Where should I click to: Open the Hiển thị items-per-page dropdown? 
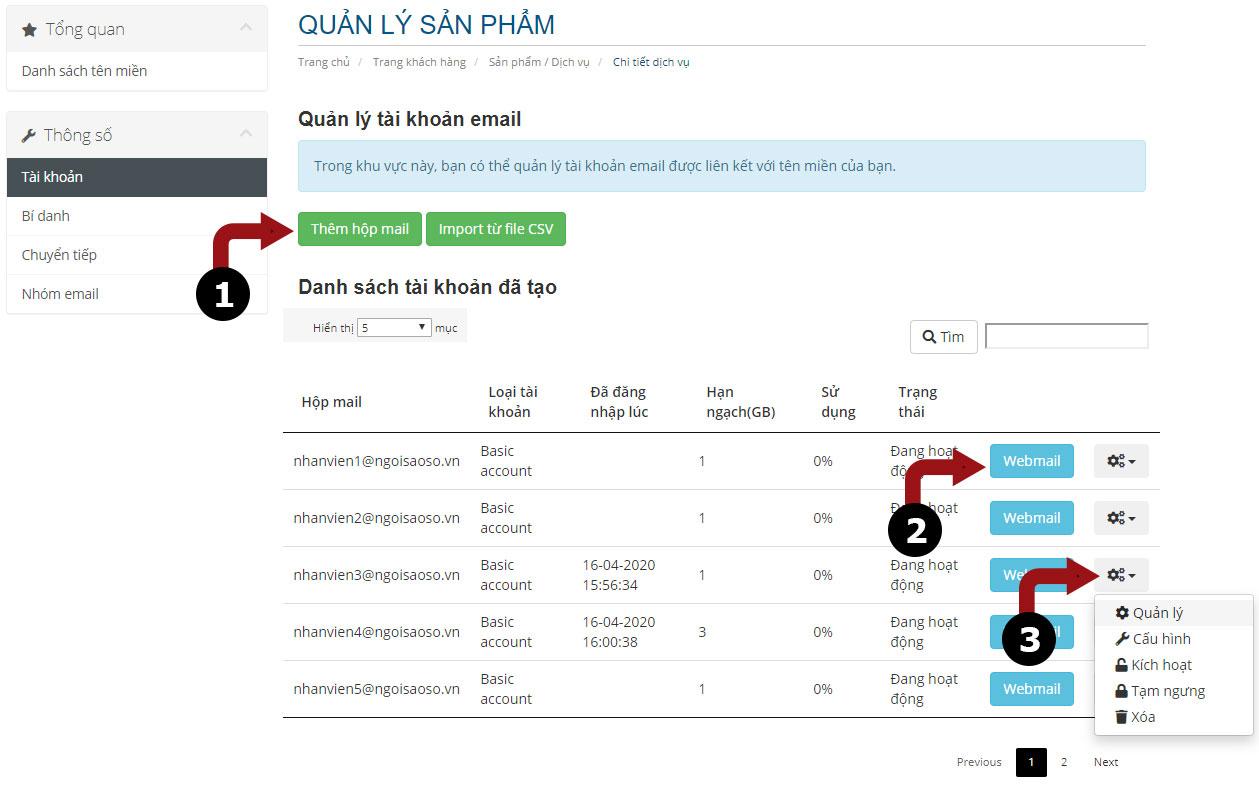tap(393, 326)
